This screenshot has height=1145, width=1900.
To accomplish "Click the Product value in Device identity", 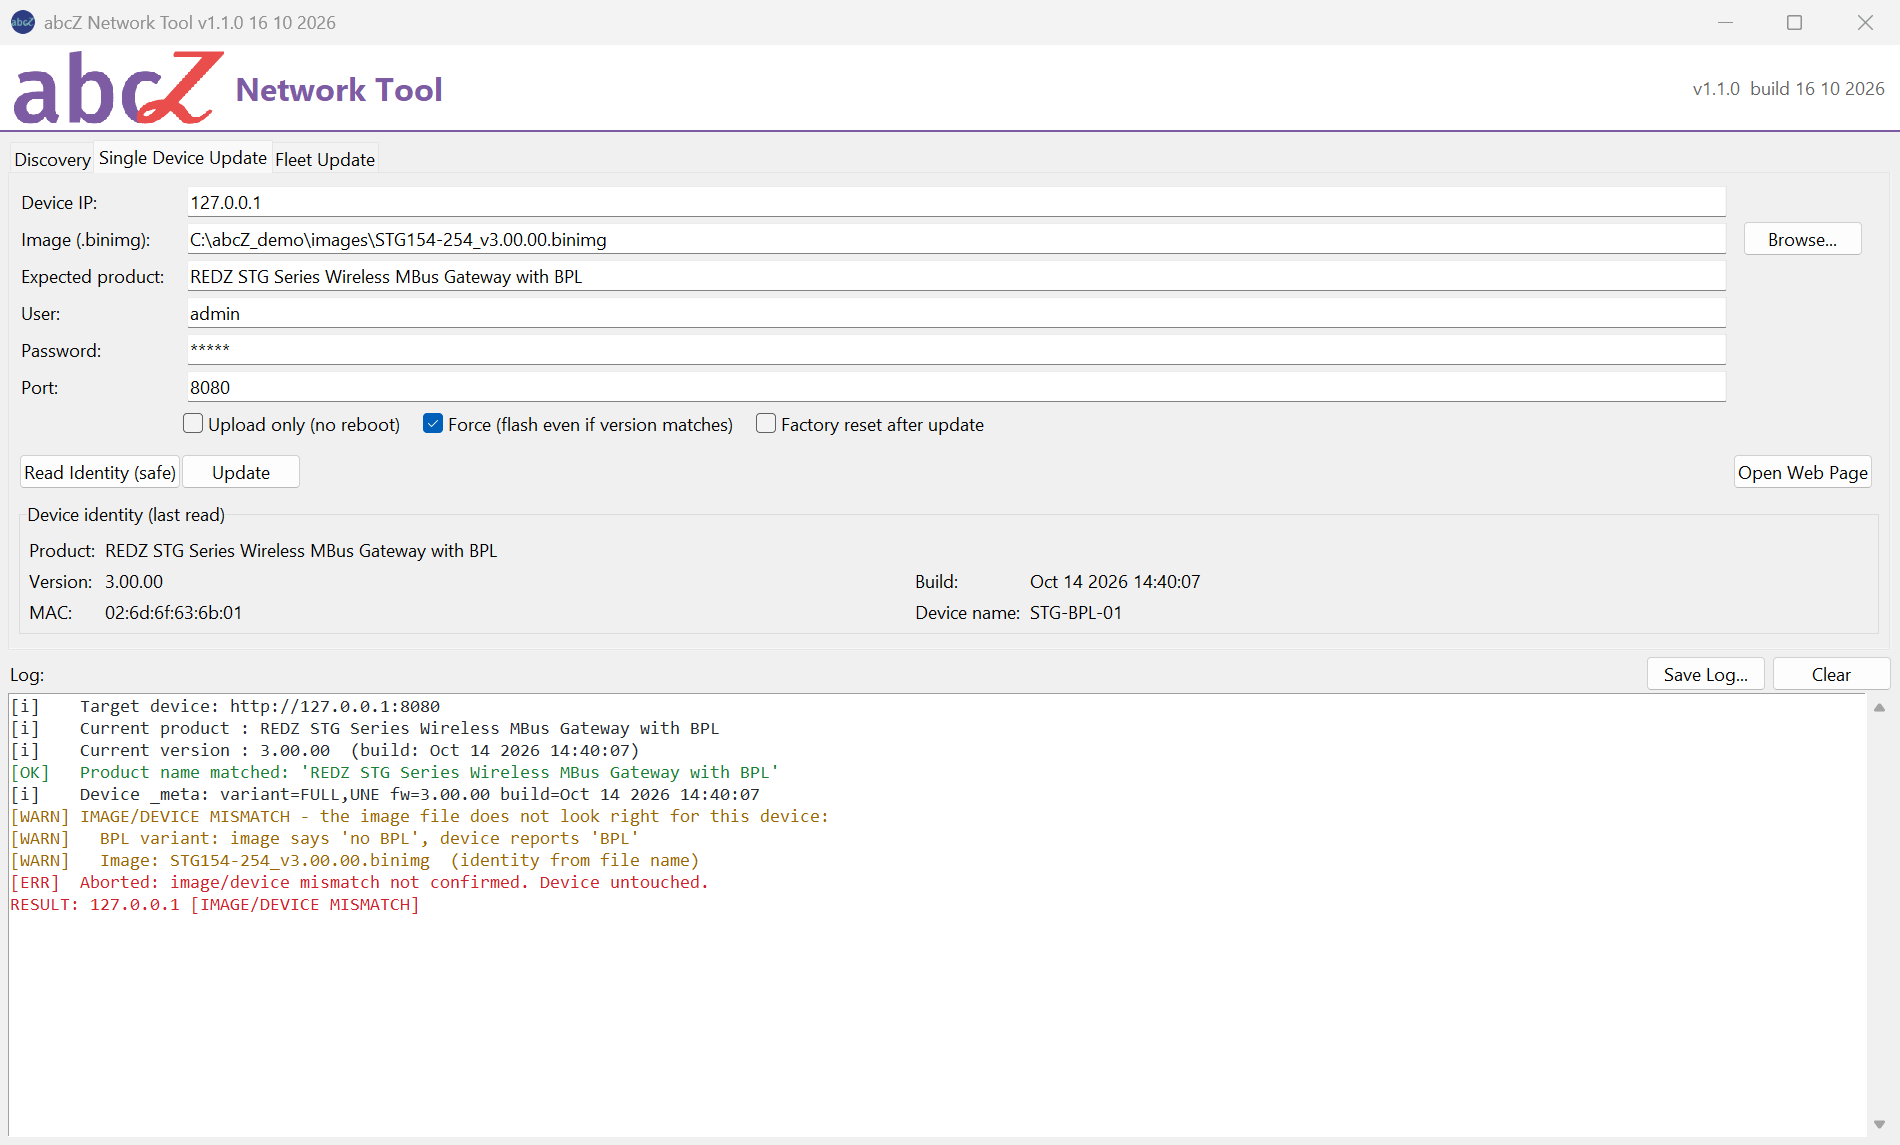I will click(x=301, y=550).
